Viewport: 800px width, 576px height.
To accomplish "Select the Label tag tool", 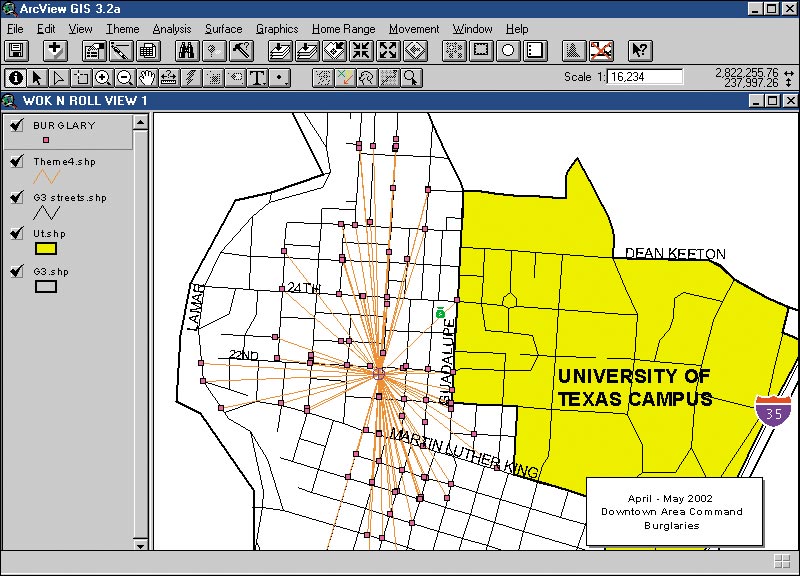I will coord(235,78).
